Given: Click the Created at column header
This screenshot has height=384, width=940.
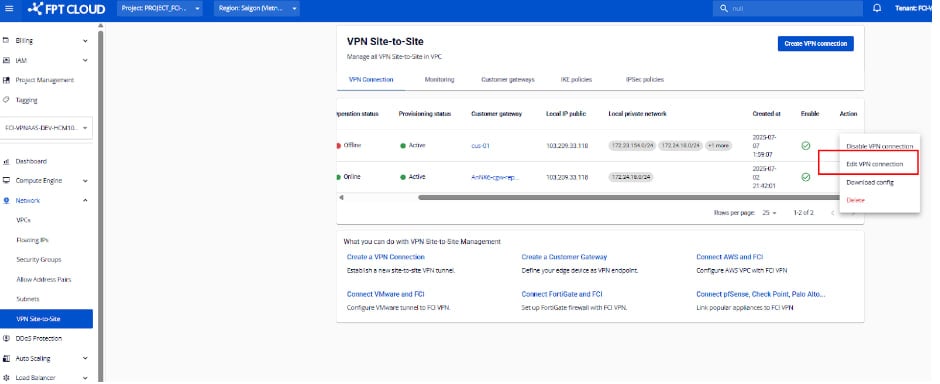Looking at the screenshot, I should click(766, 114).
